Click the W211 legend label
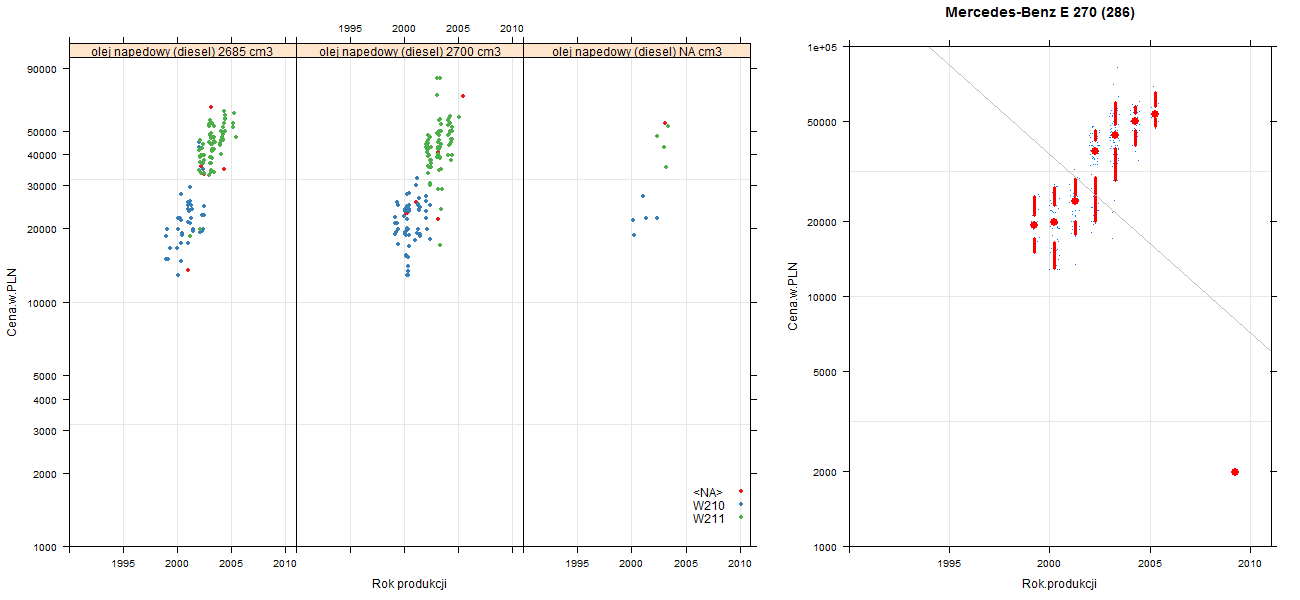 709,518
